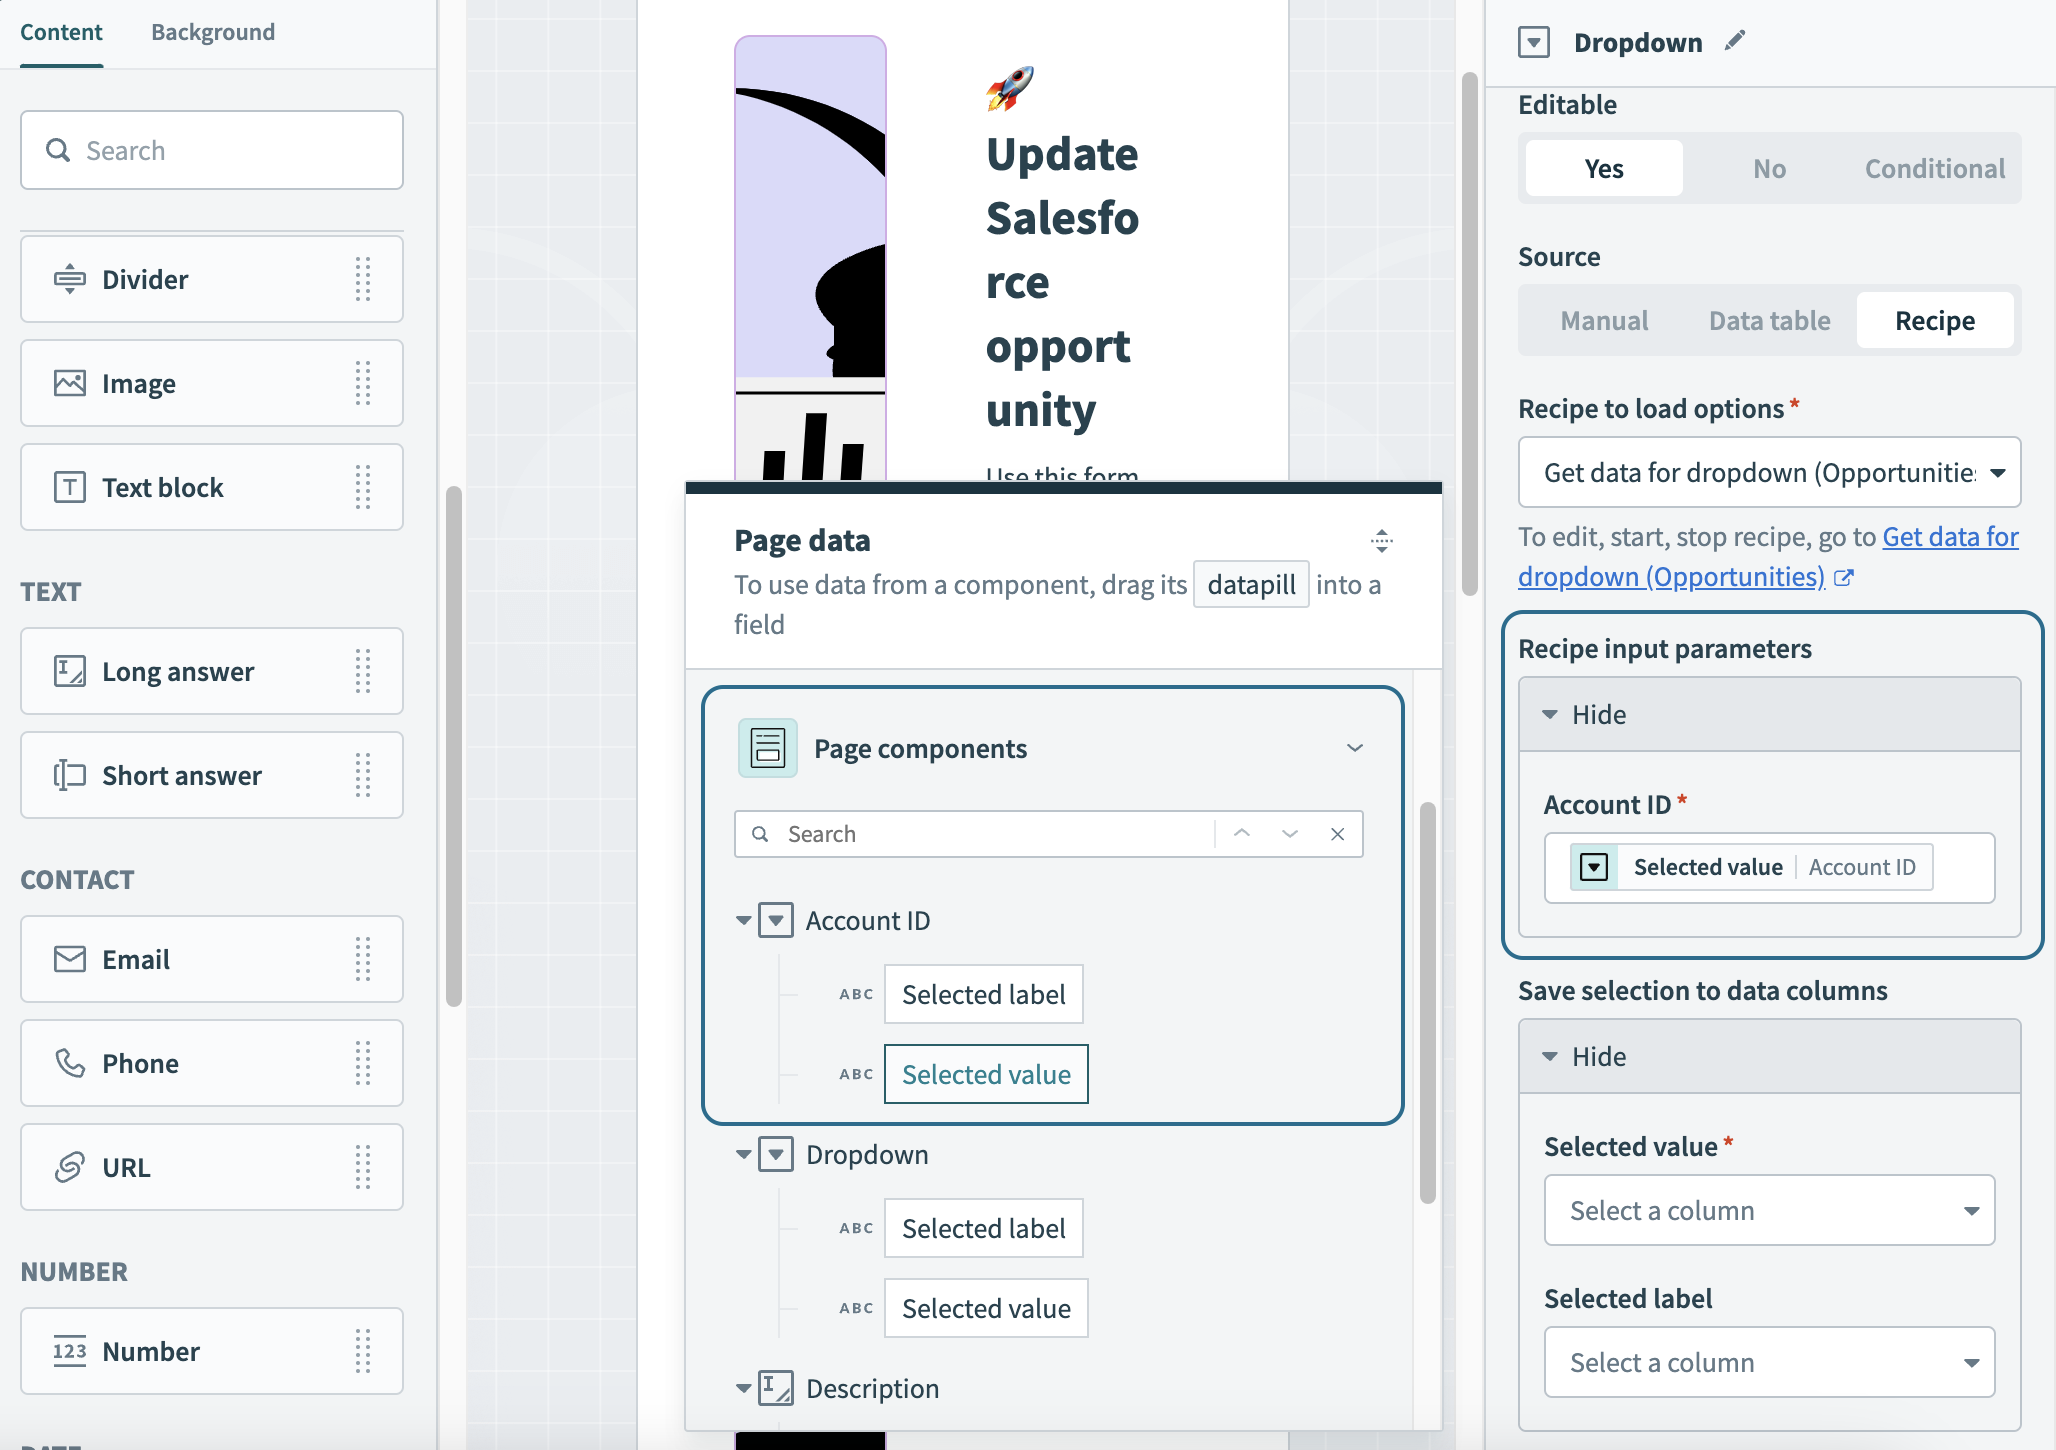Collapse the Save selection to data columns Hide section
This screenshot has height=1450, width=2056.
(1769, 1056)
